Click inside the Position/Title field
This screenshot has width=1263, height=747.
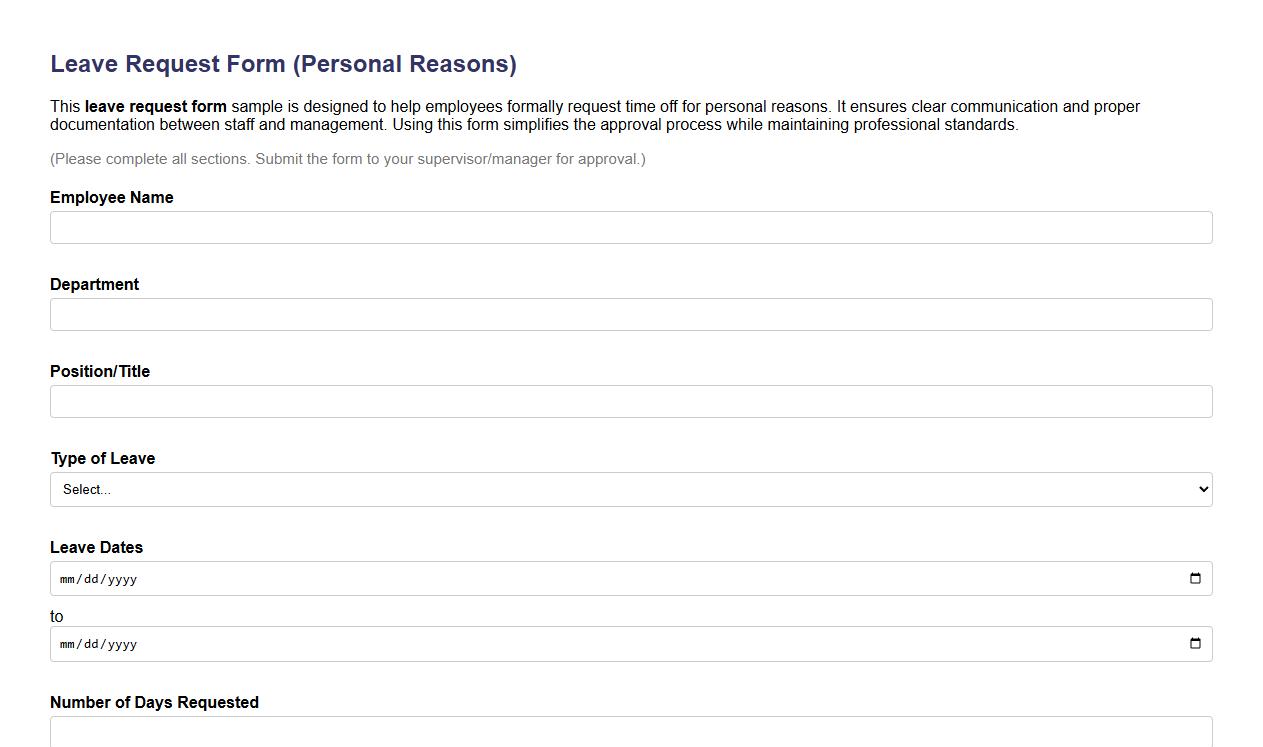pyautogui.click(x=630, y=401)
